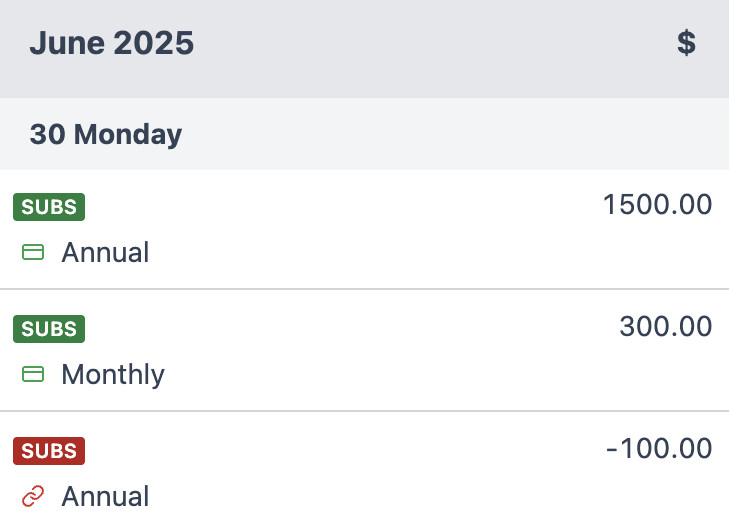Select the 1500.00 amount
The width and height of the screenshot is (729, 518).
657,205
